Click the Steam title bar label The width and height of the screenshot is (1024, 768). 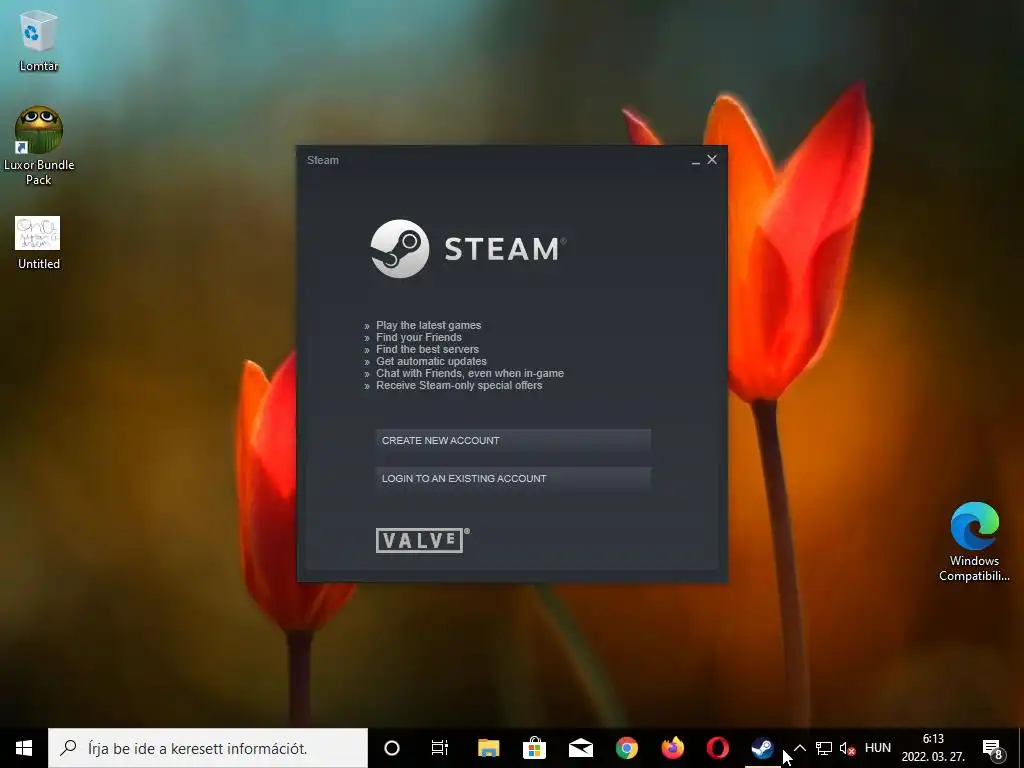[323, 160]
